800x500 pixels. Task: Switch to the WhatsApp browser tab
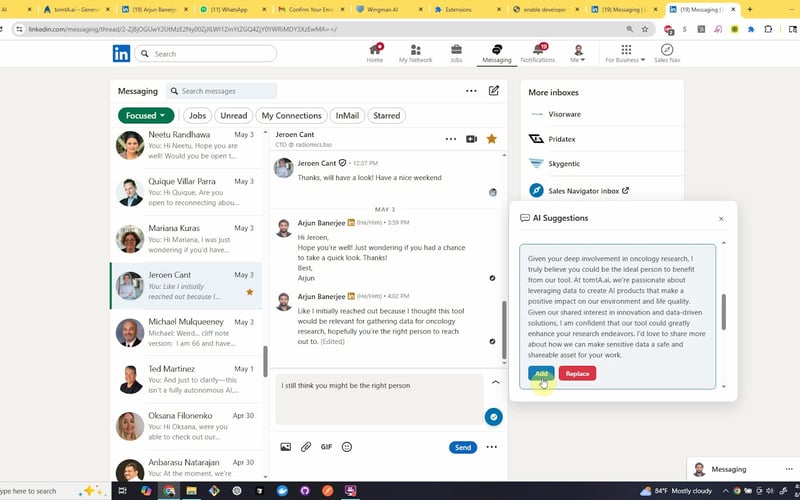[x=232, y=9]
